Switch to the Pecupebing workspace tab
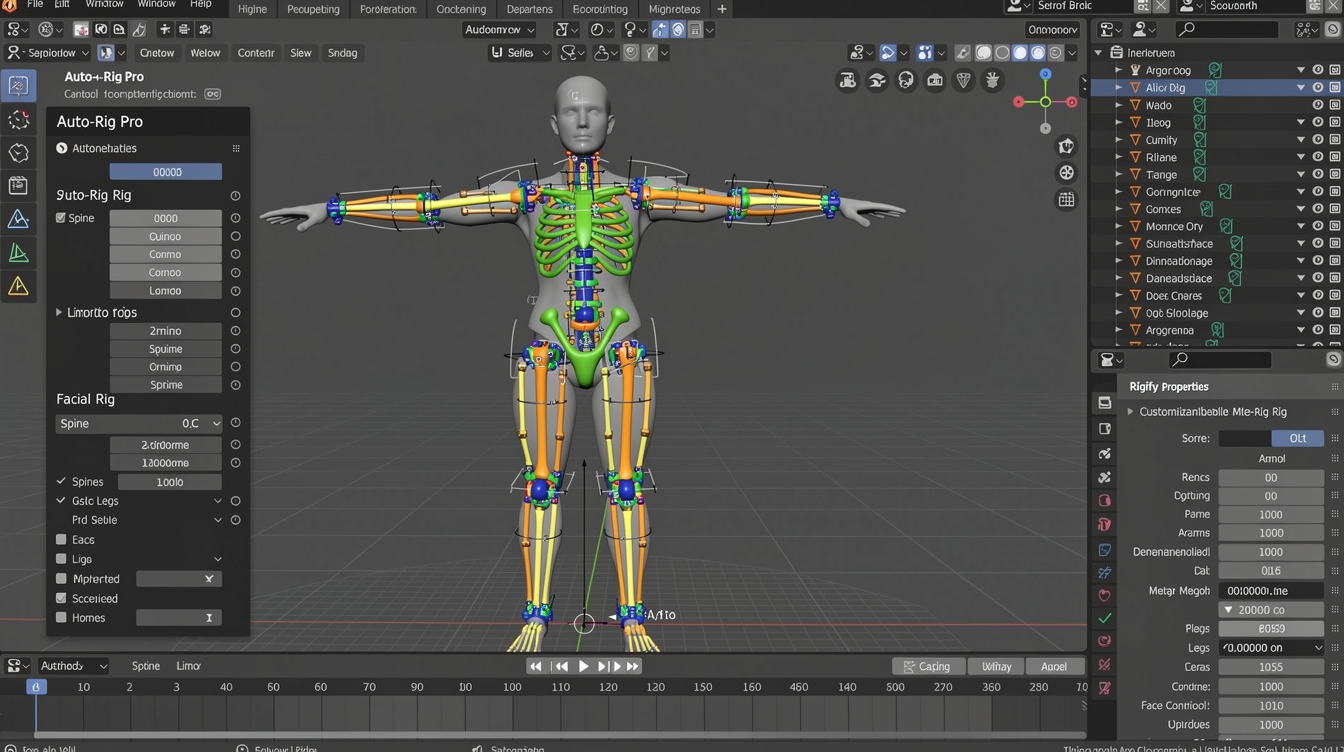This screenshot has height=752, width=1344. tap(313, 9)
